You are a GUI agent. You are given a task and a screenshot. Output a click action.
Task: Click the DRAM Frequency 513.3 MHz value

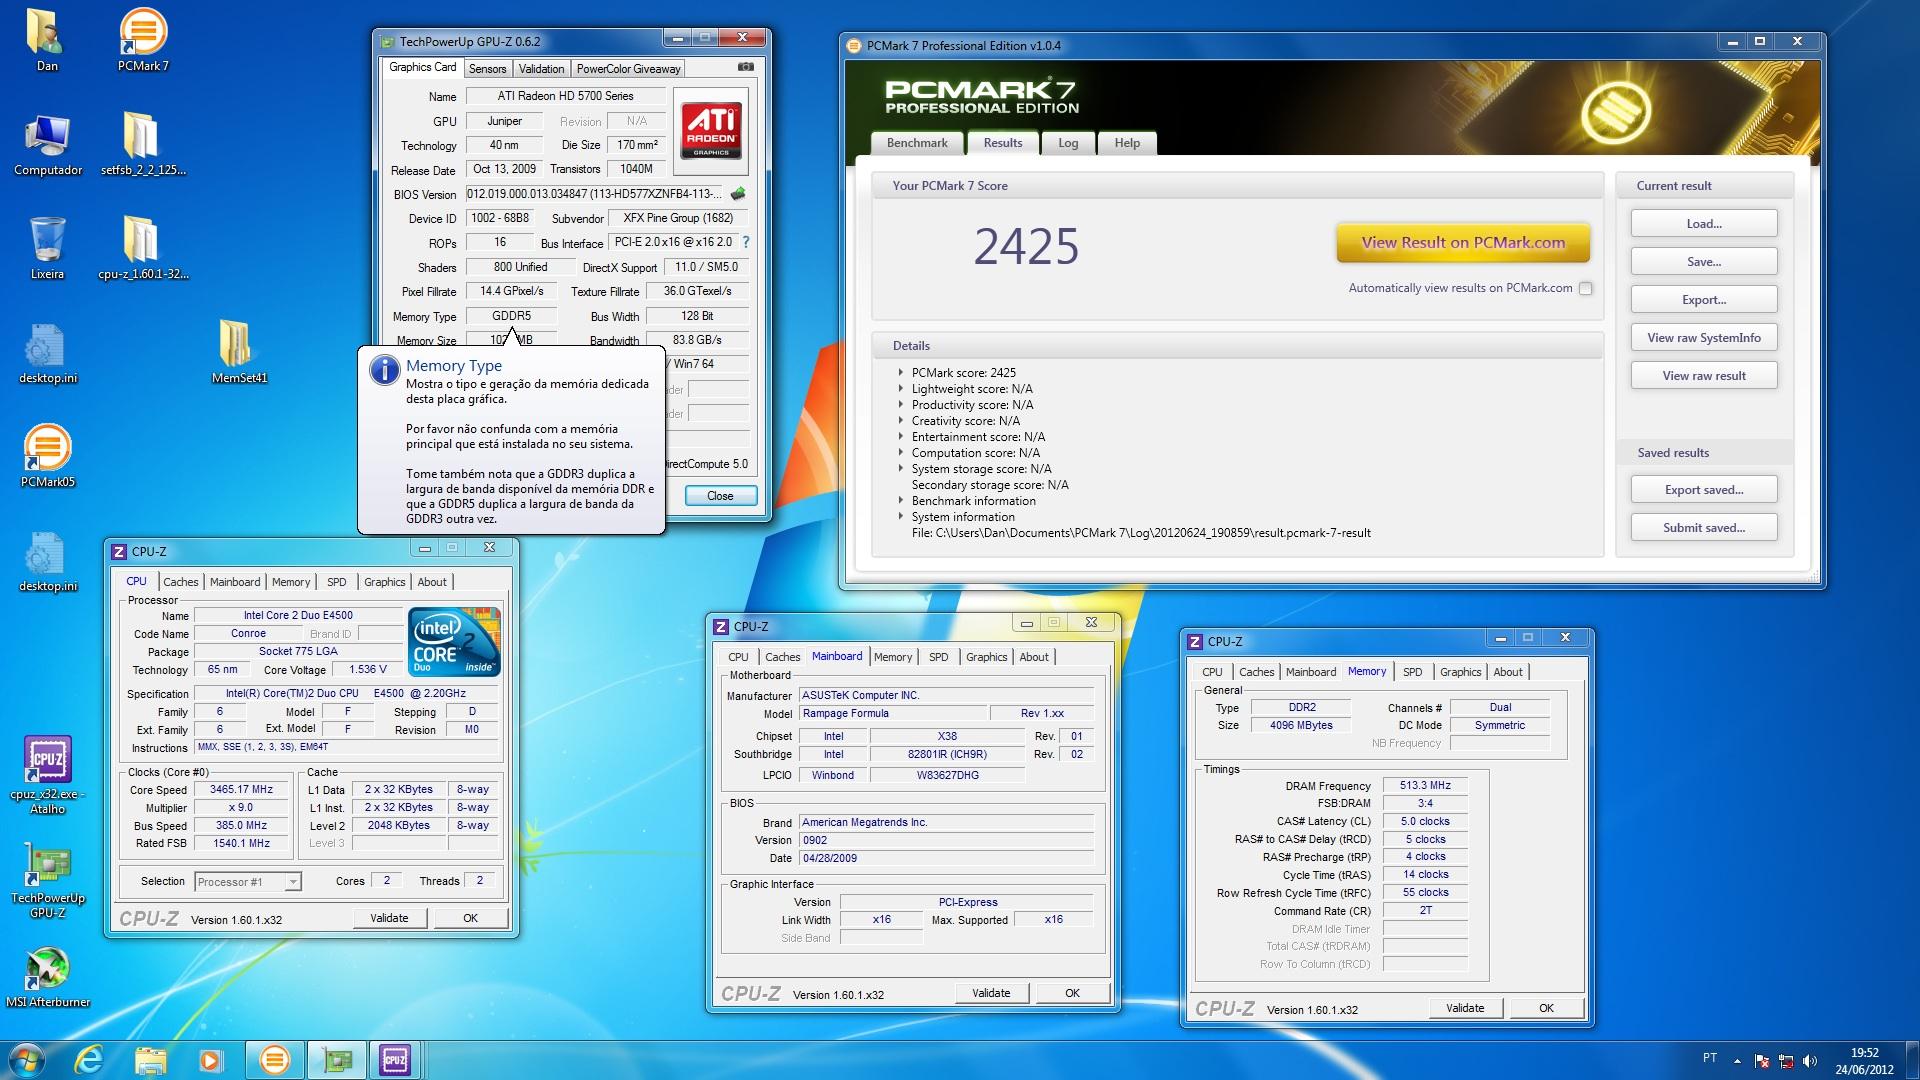1425,786
